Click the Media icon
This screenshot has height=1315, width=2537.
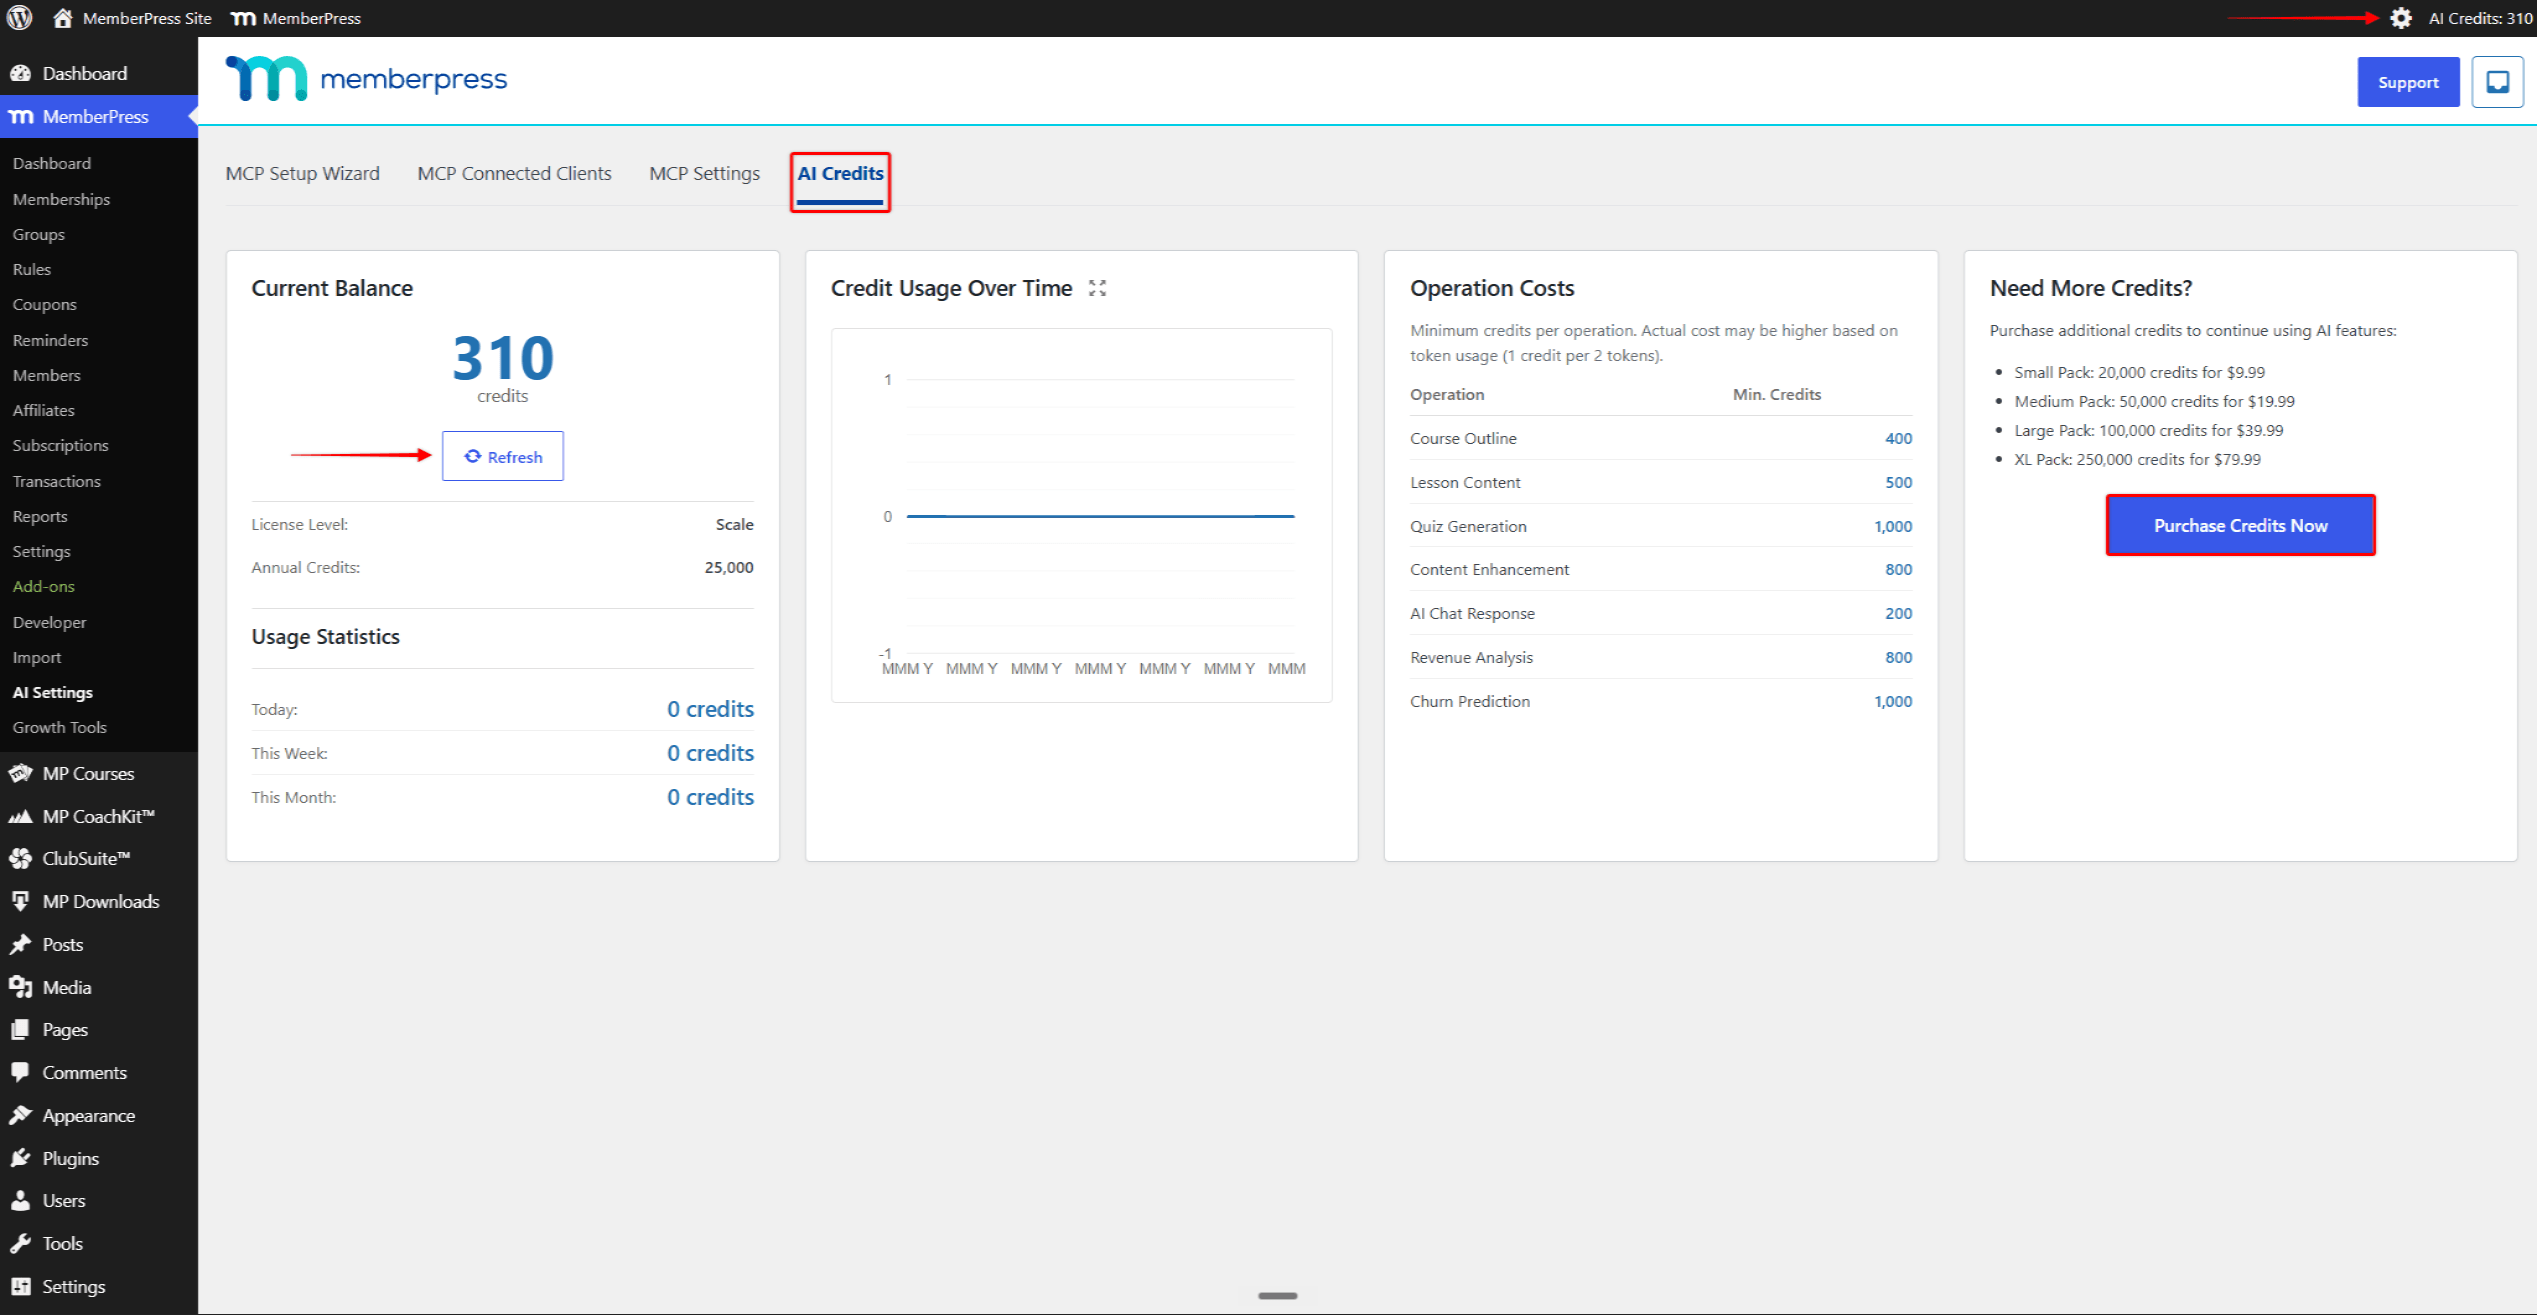pos(20,987)
